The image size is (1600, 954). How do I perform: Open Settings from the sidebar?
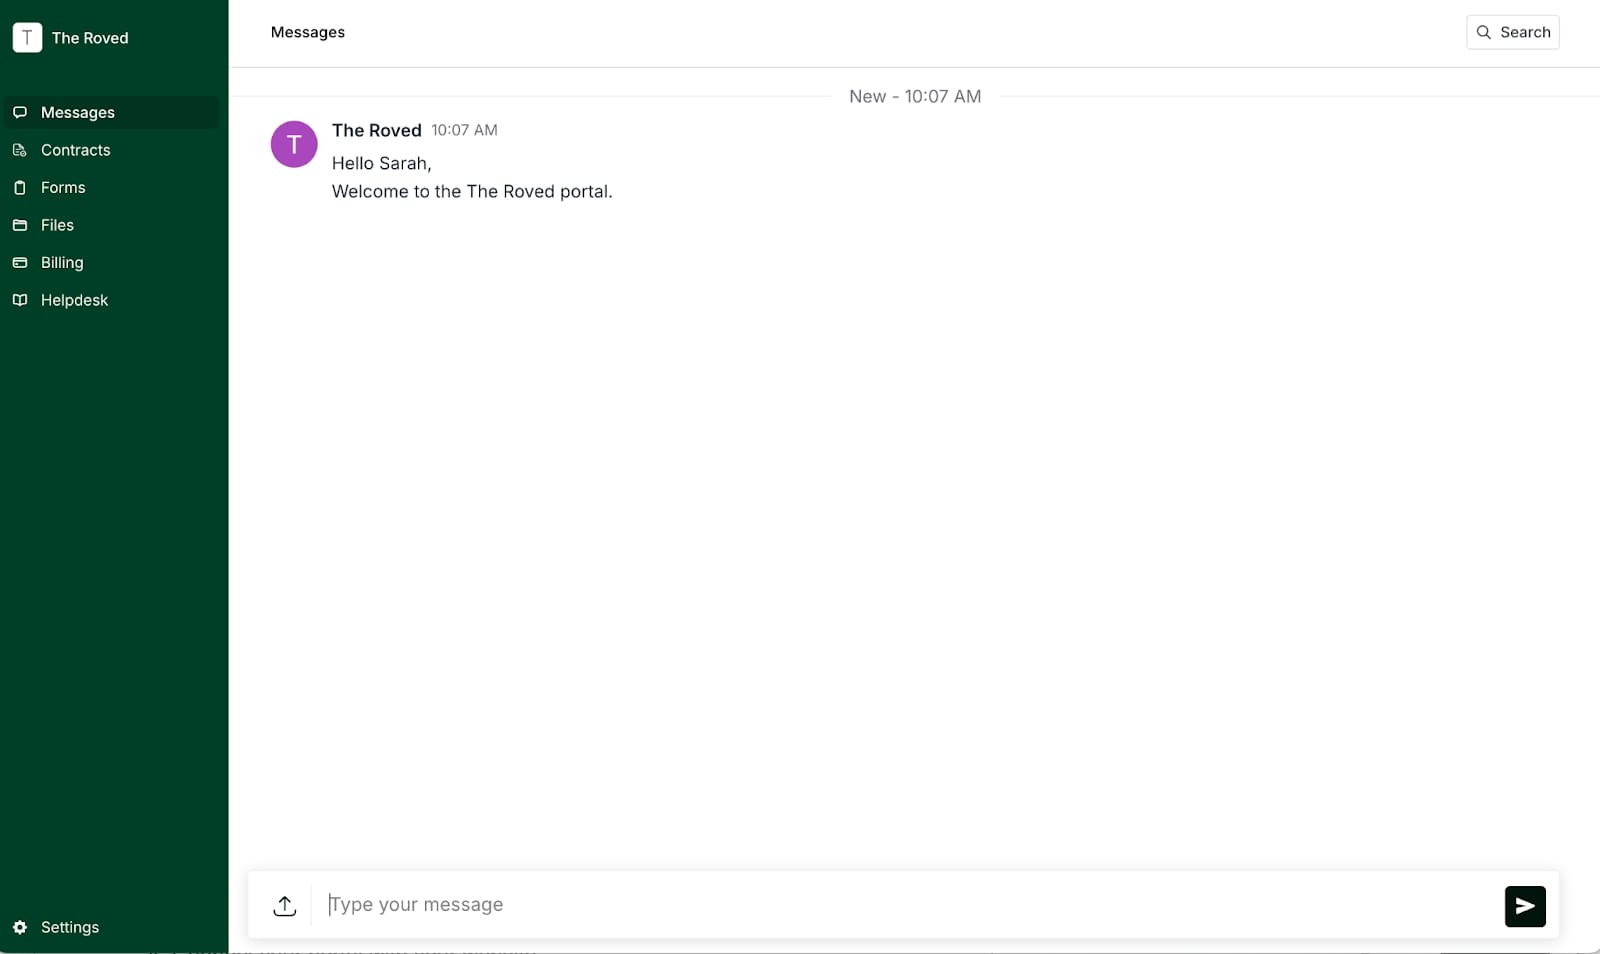coord(69,927)
